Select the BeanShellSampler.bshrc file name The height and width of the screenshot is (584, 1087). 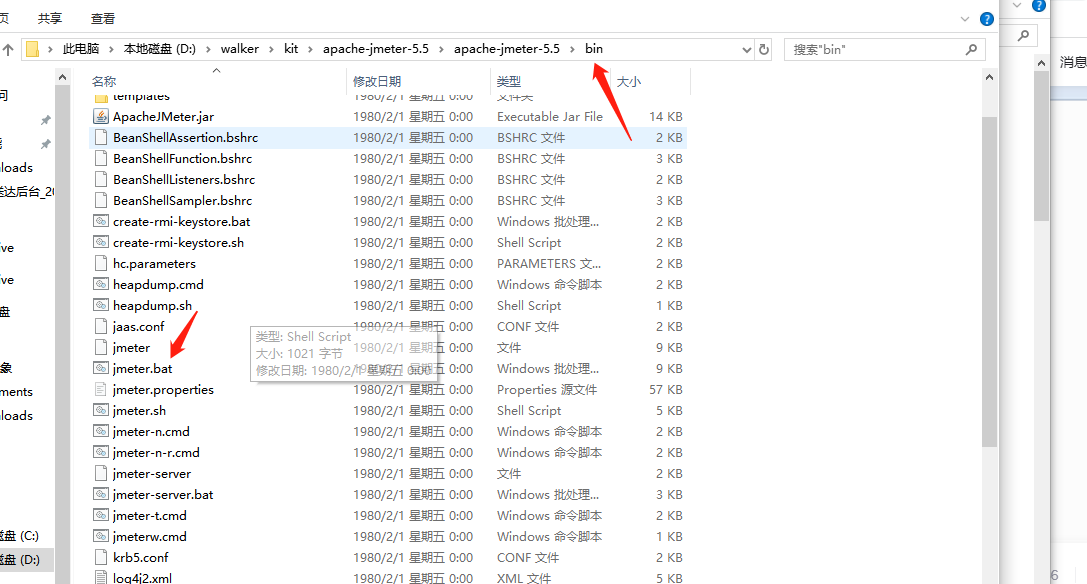pyautogui.click(x=182, y=200)
